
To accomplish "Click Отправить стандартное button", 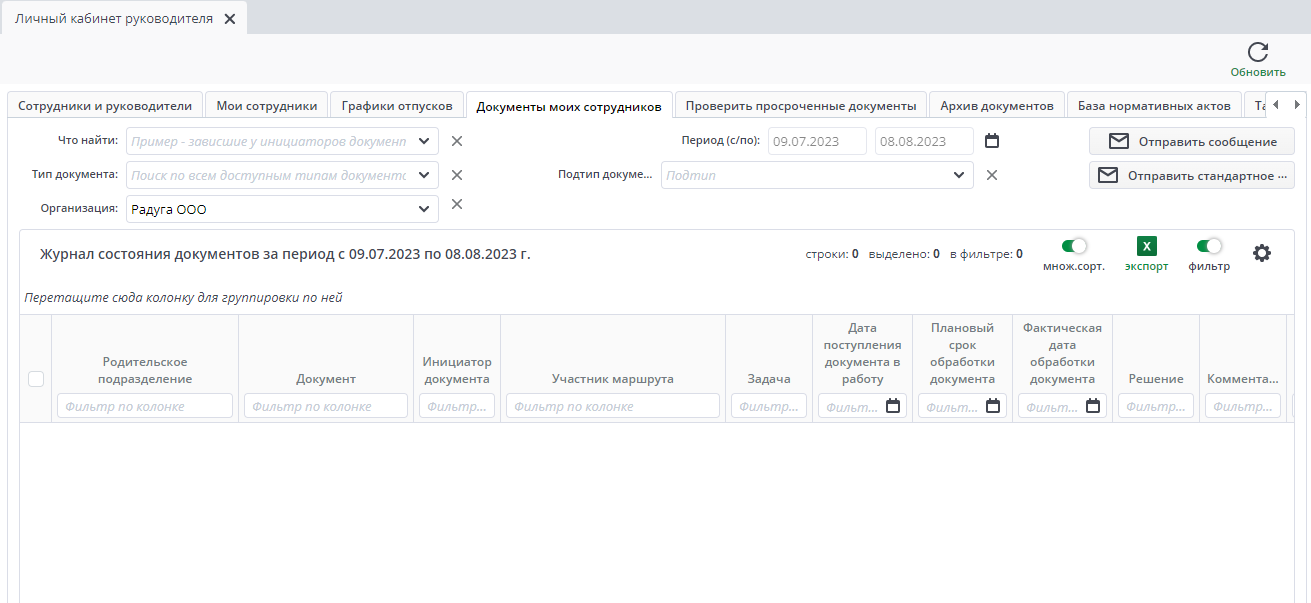I will click(x=1192, y=175).
